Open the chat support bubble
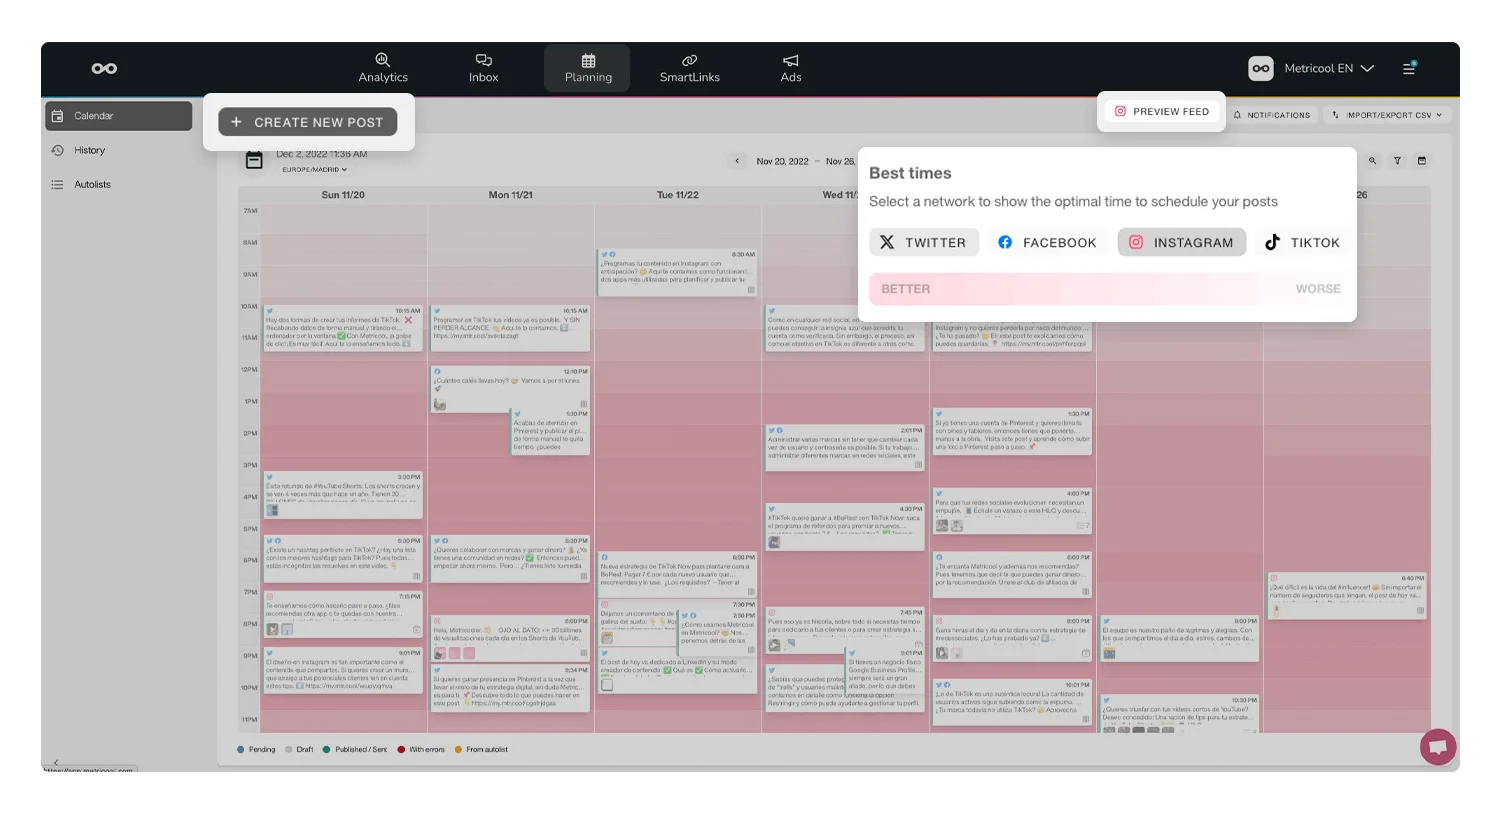Screen dimensions: 1500x813 tap(1438, 747)
